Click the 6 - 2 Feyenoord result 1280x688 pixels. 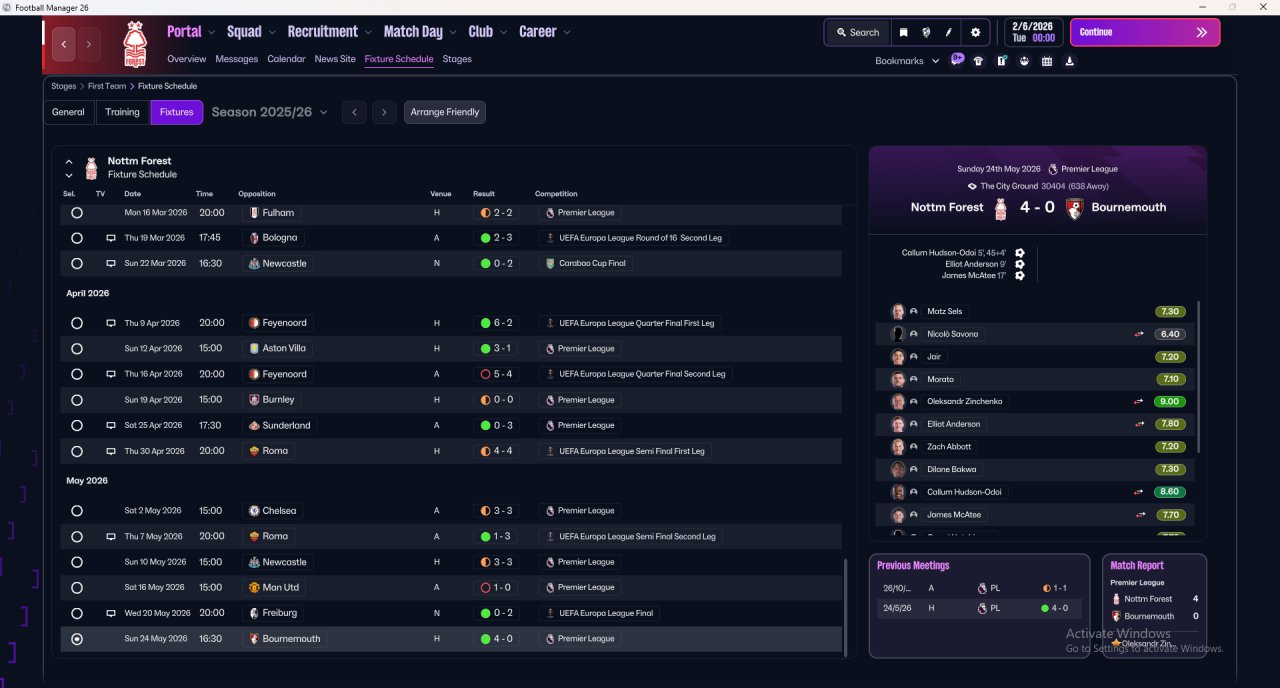point(497,323)
